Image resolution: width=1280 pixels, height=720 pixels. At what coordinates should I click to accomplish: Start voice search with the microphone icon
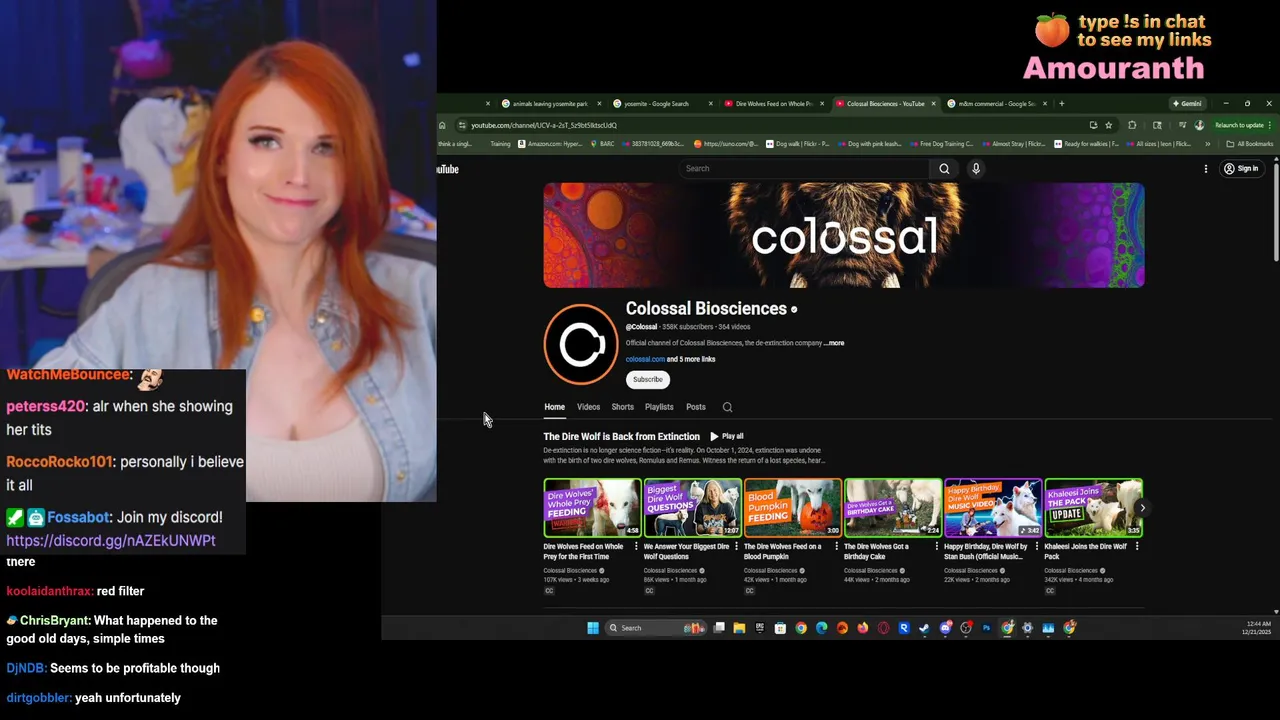[976, 169]
